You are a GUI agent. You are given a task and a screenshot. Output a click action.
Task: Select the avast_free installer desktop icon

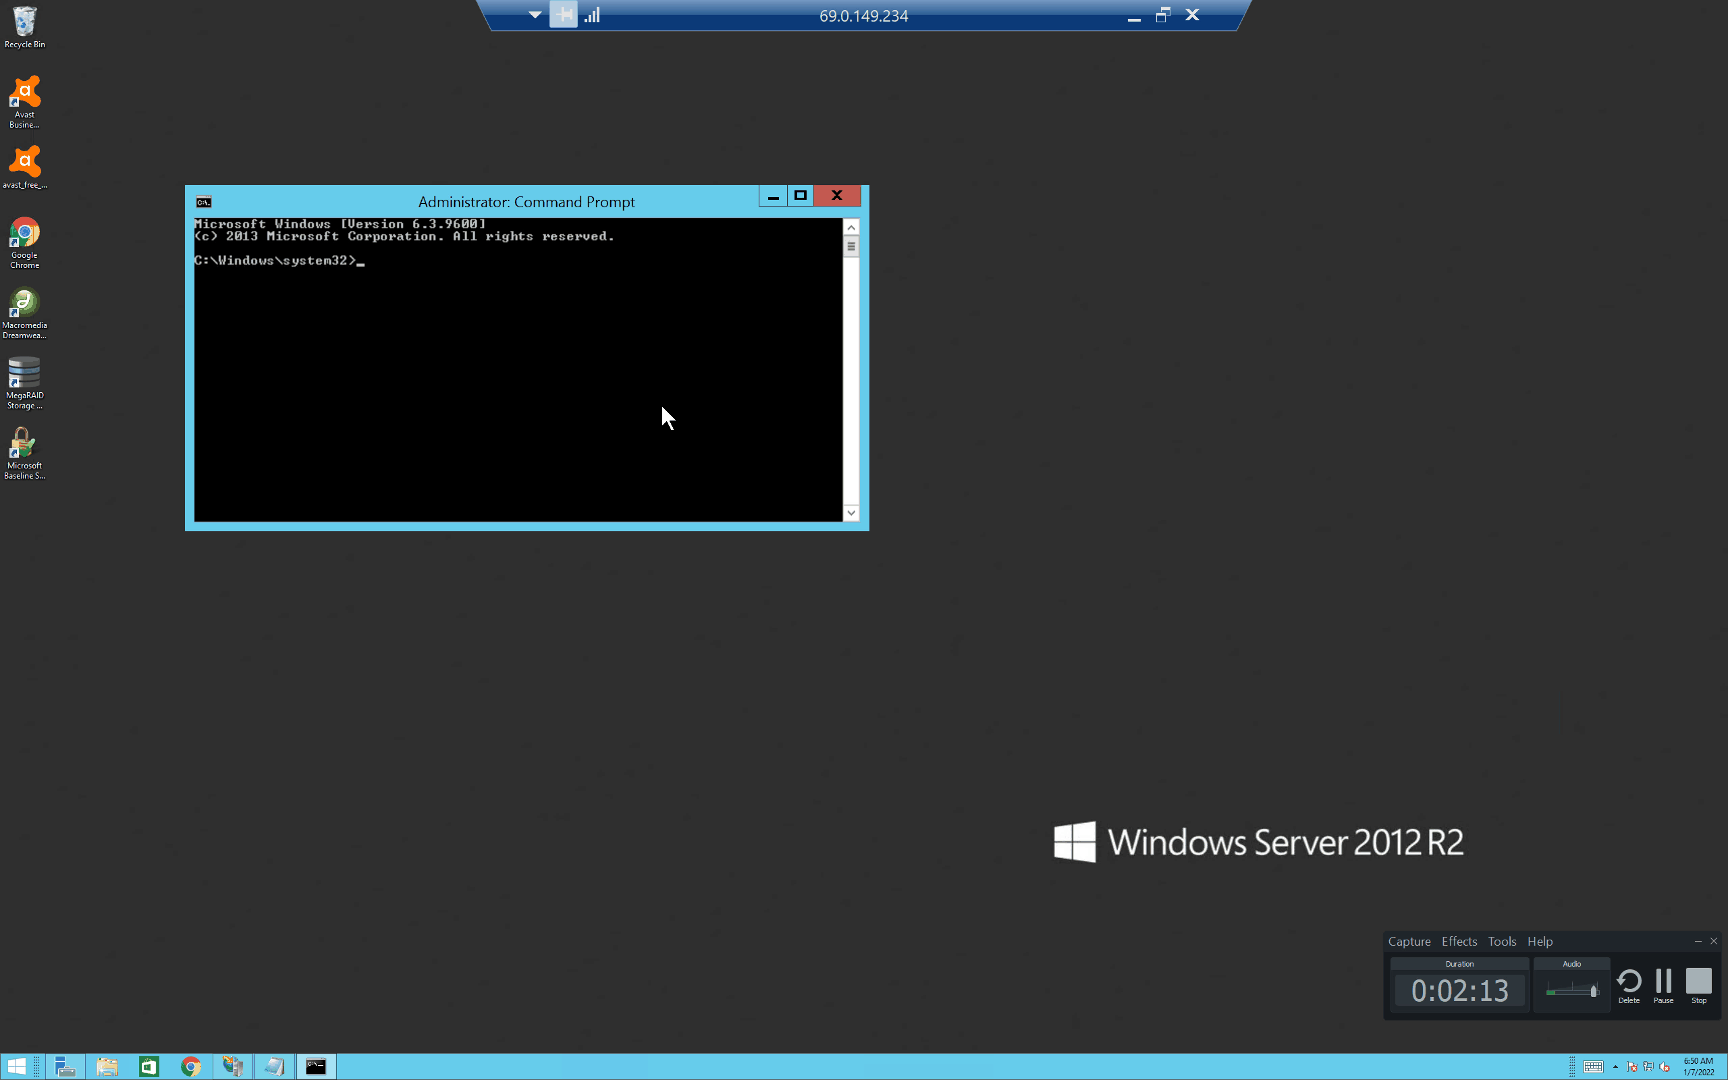24,167
